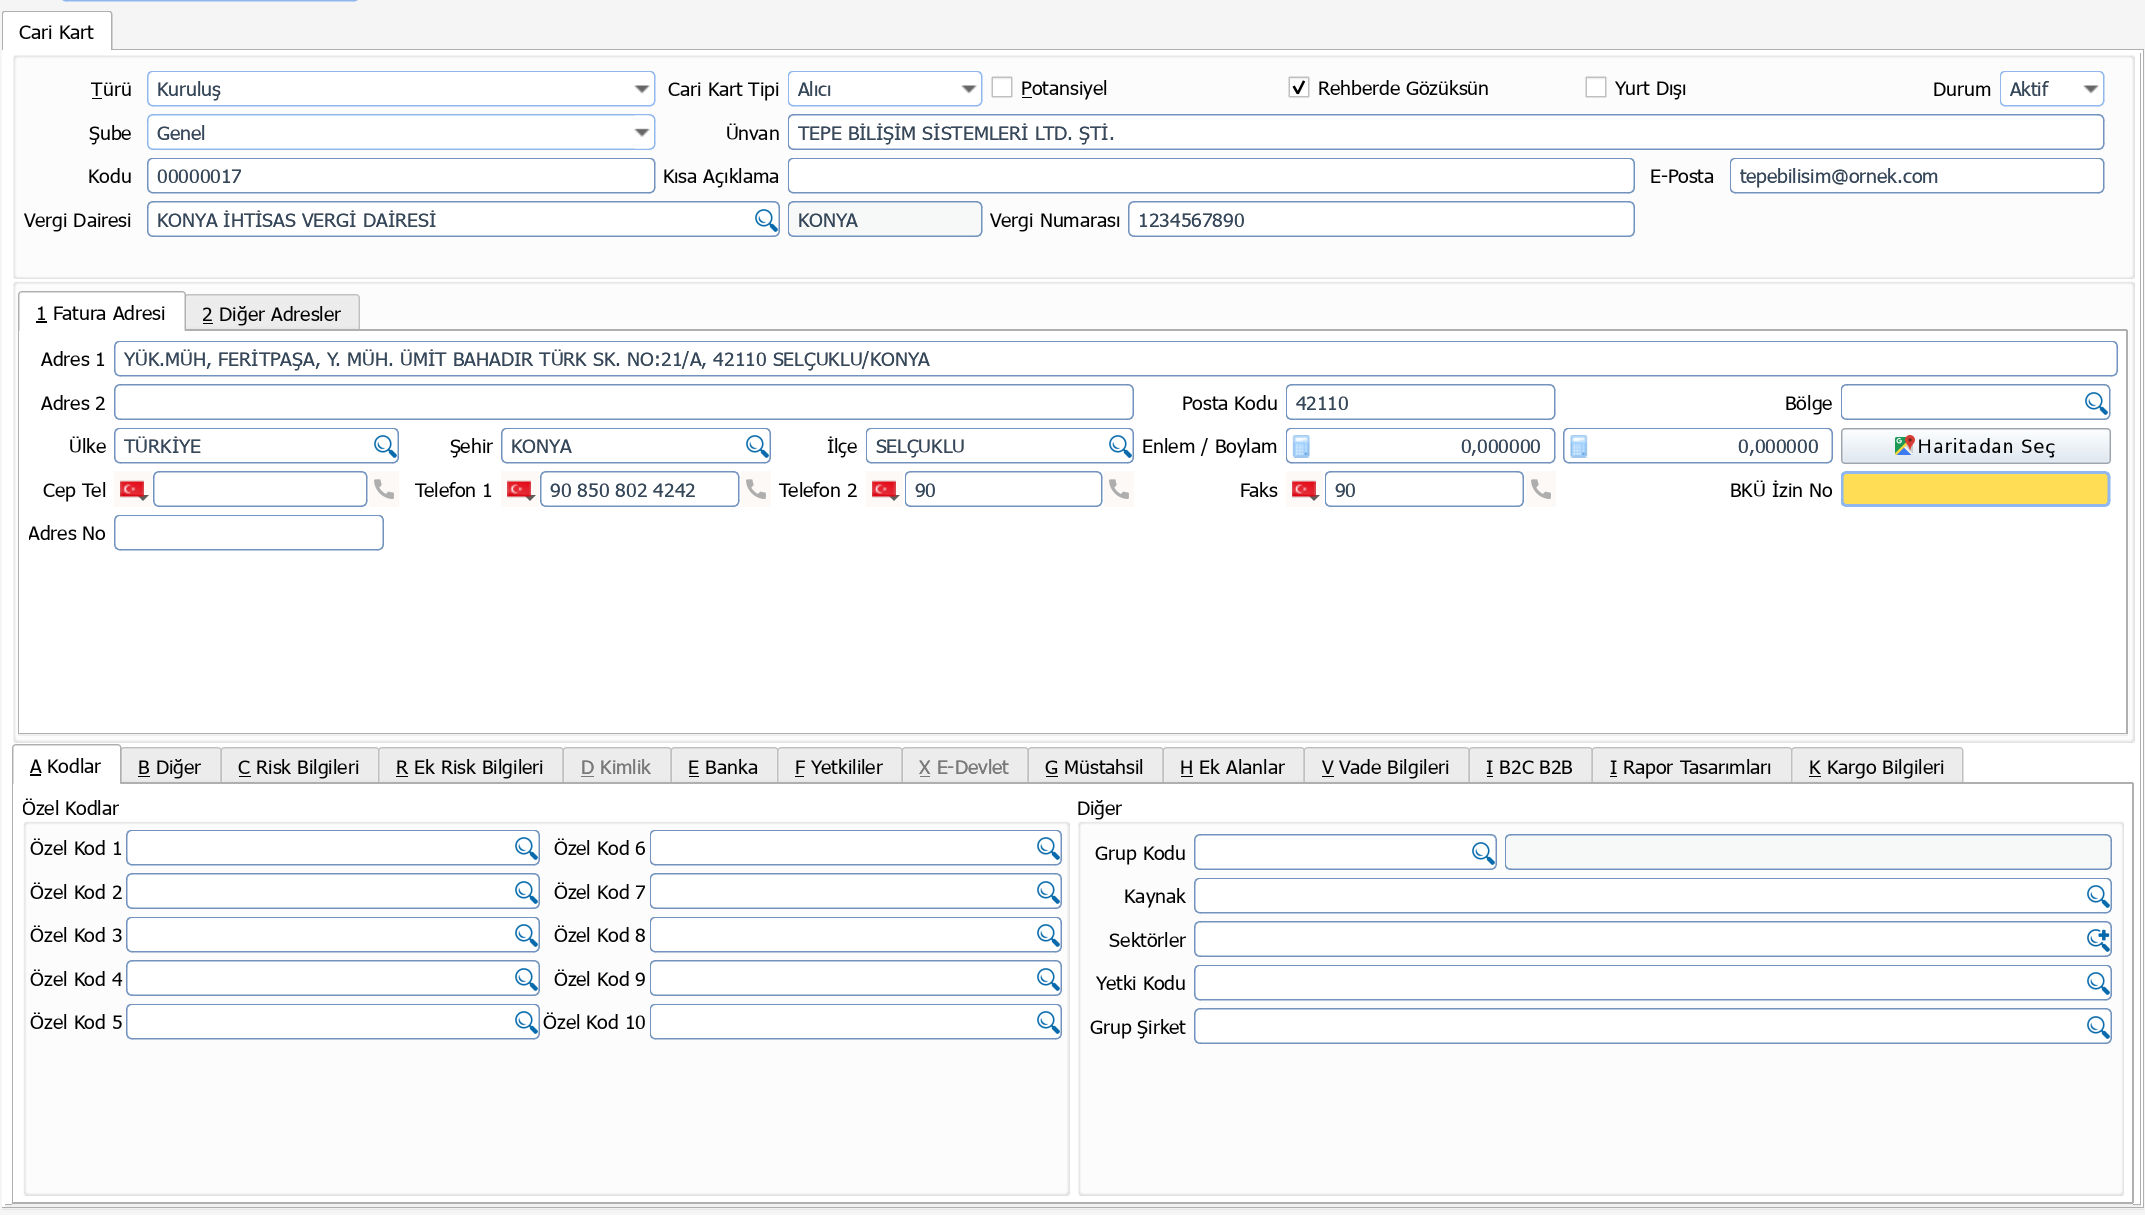Switch to Vade Bilgileri tab

[x=1385, y=767]
